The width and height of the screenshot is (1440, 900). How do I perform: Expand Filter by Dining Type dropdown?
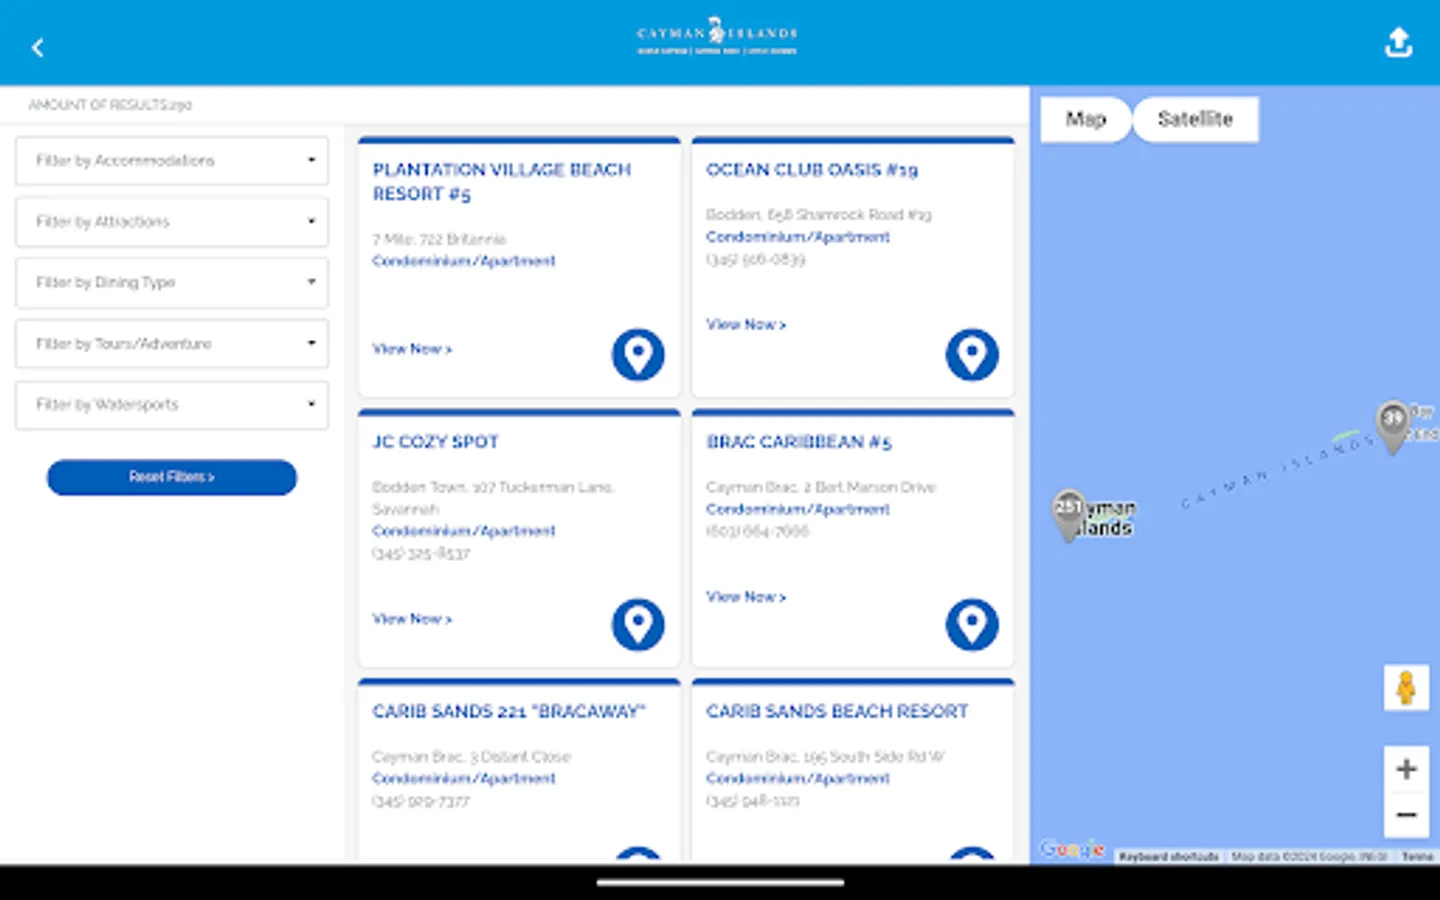tap(172, 283)
